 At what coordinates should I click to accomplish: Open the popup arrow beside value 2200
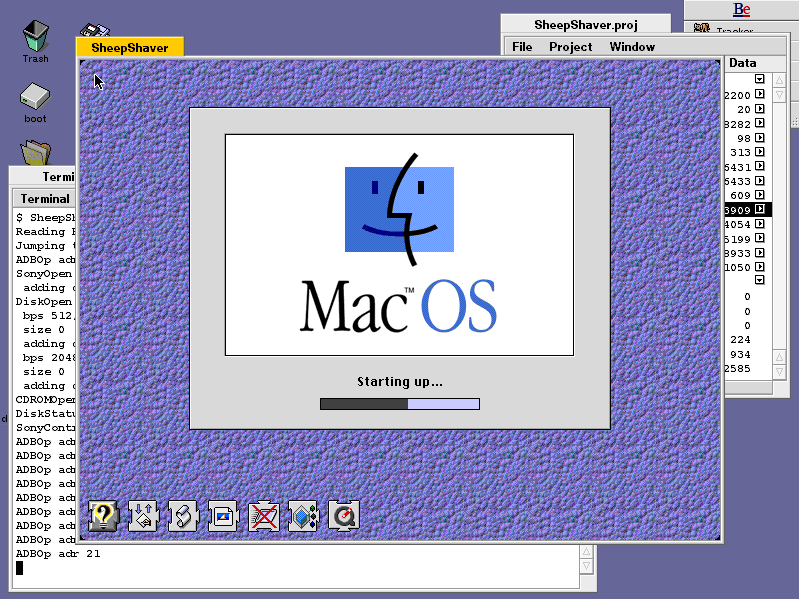pos(760,95)
